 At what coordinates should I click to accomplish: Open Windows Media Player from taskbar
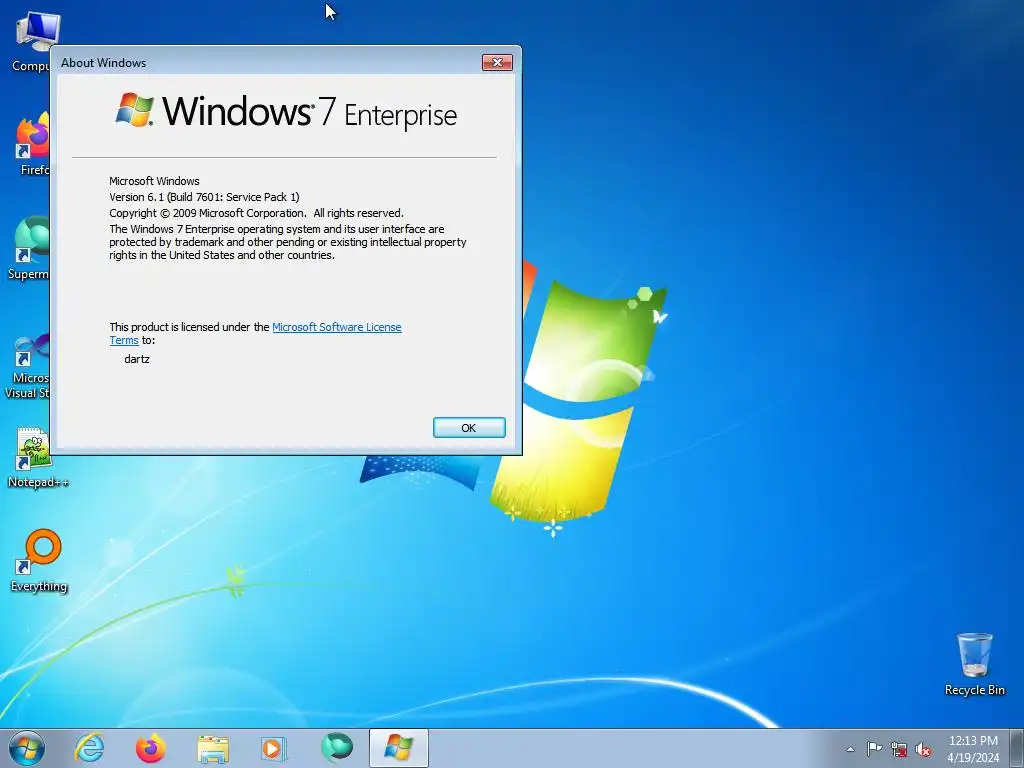click(x=274, y=748)
